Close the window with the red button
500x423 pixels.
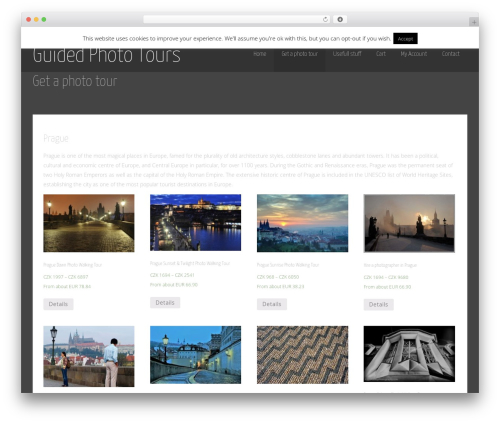click(29, 20)
